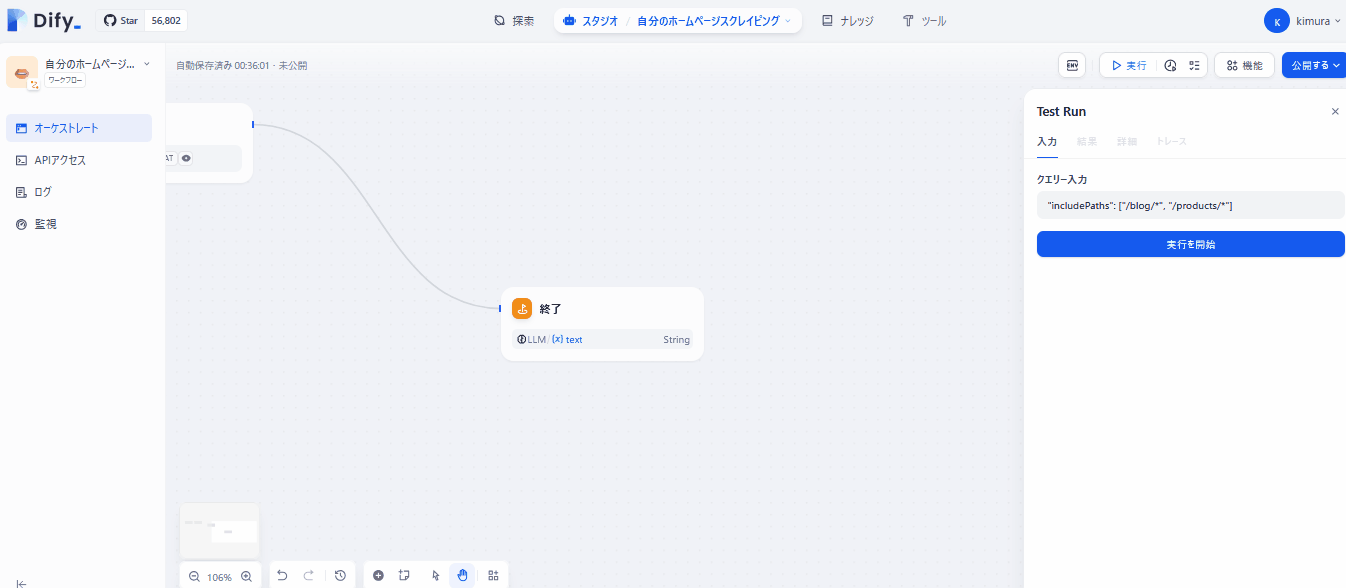Undo the last workflow change

281,575
